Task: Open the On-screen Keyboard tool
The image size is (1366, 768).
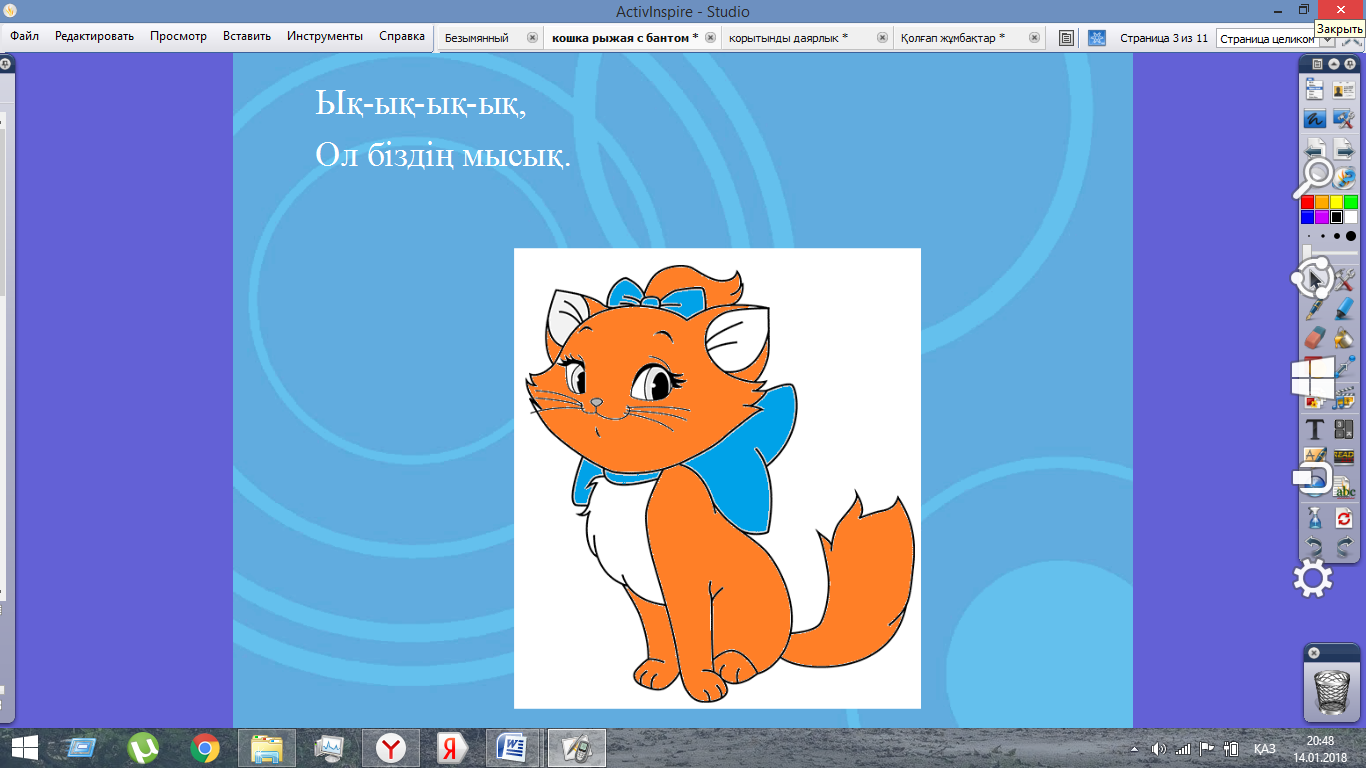Action: tap(1344, 430)
